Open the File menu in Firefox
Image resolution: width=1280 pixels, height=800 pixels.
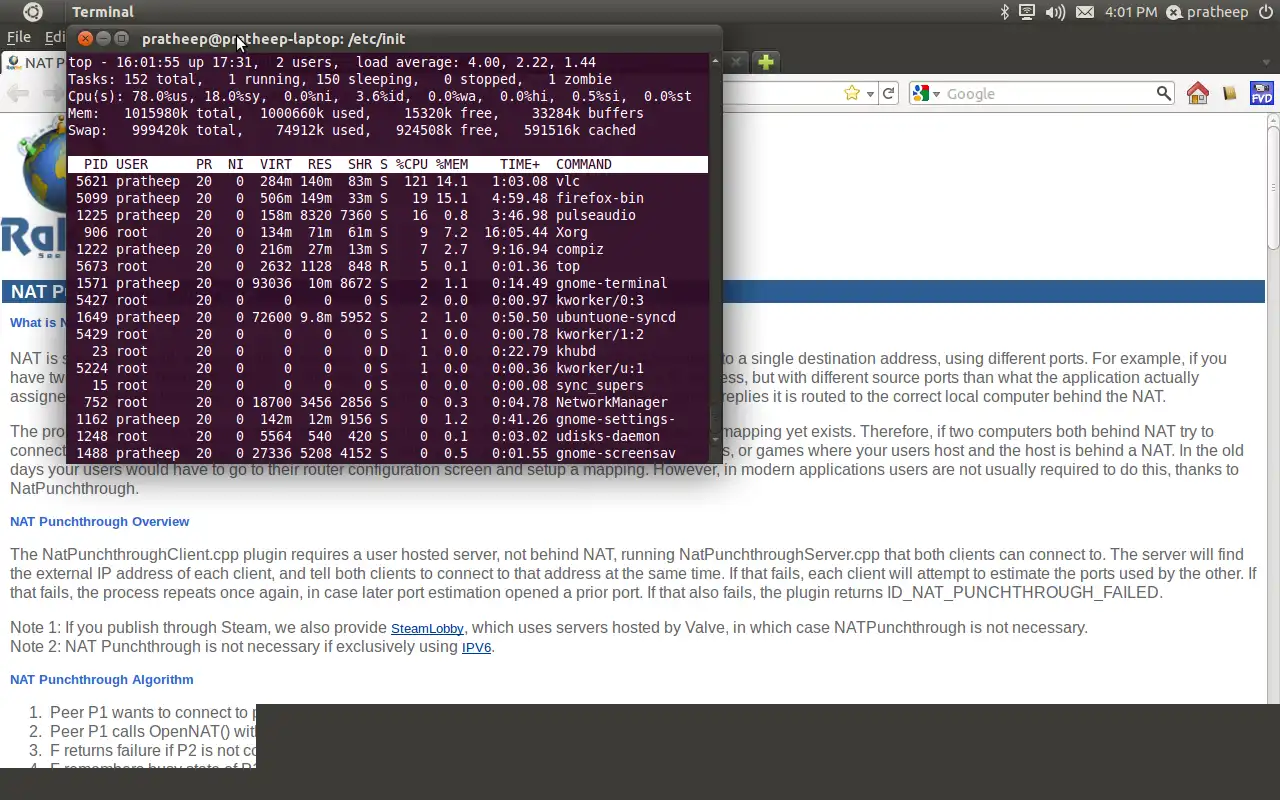tap(18, 37)
